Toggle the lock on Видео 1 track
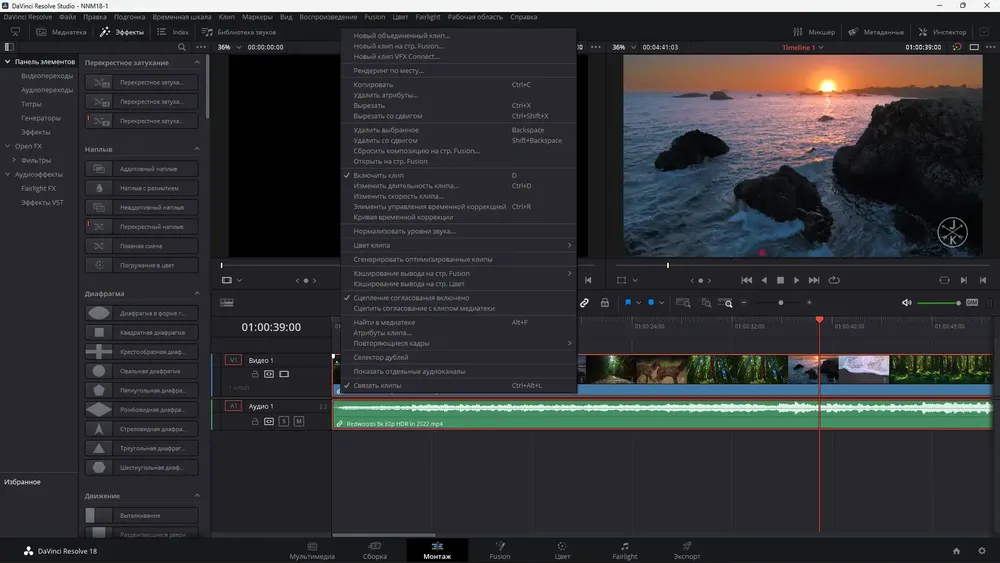This screenshot has width=1000, height=563. [x=255, y=374]
